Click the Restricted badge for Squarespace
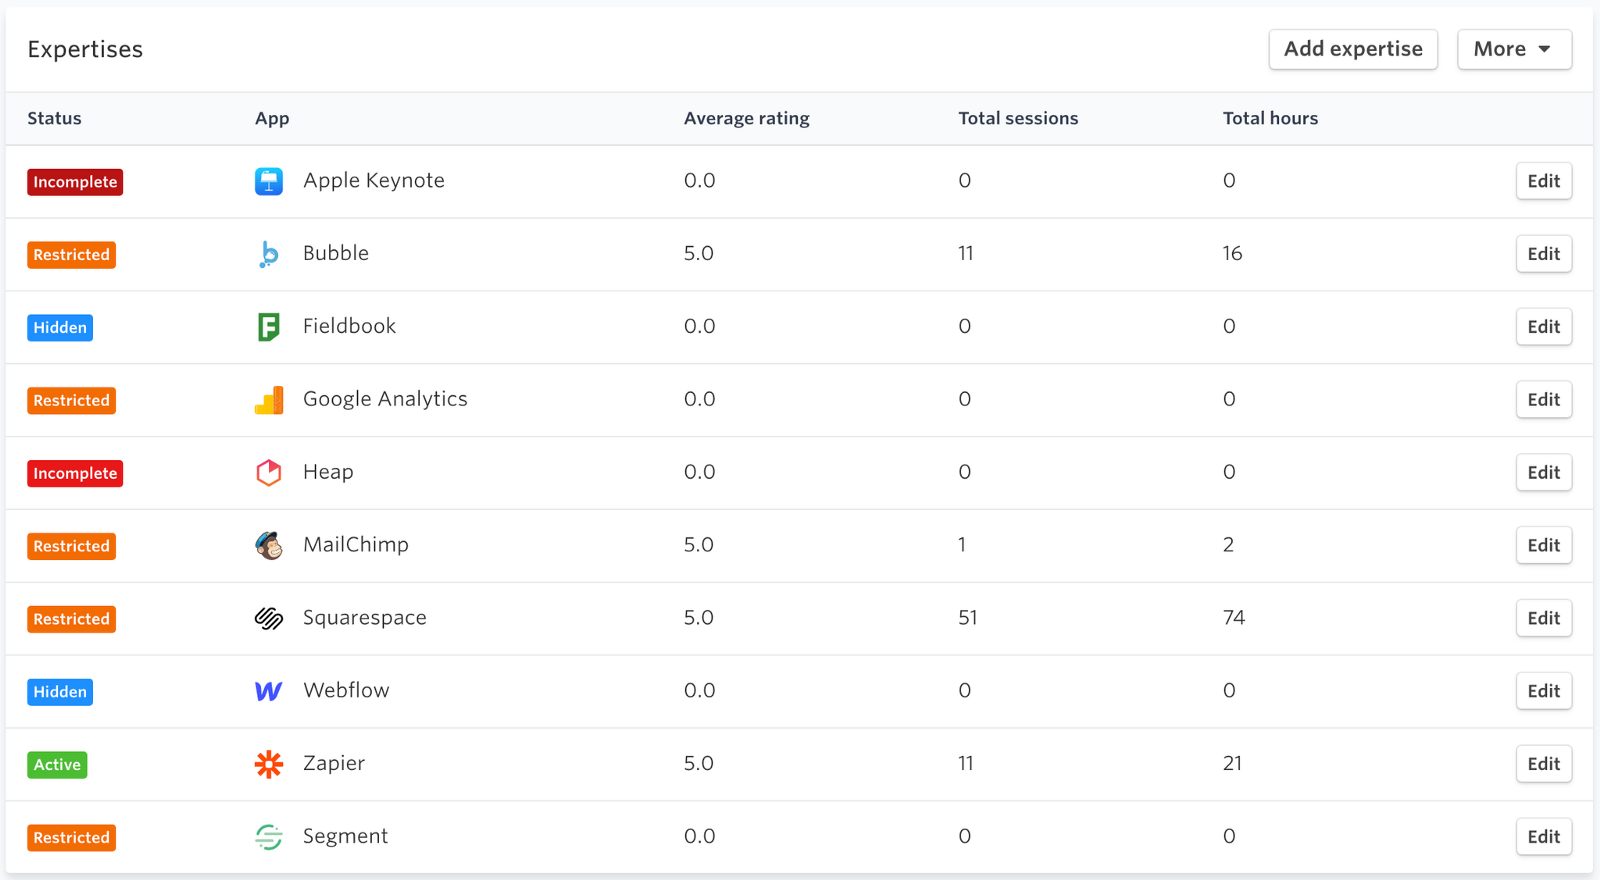Image resolution: width=1600 pixels, height=880 pixels. pyautogui.click(x=71, y=619)
